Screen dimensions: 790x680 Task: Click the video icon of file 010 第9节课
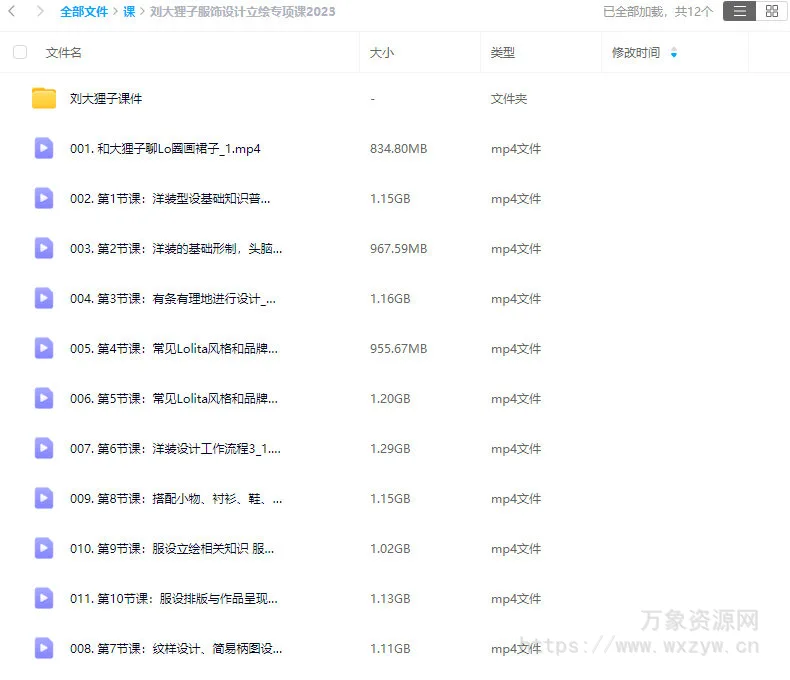pyautogui.click(x=44, y=548)
